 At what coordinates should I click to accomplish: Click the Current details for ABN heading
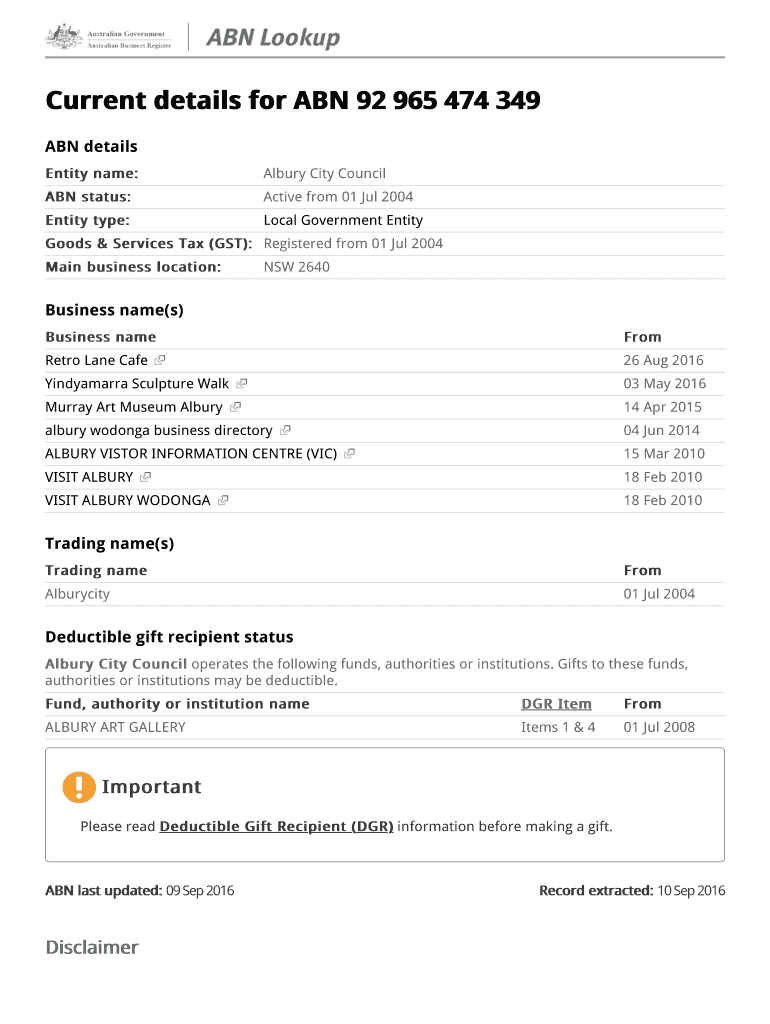pyautogui.click(x=293, y=101)
